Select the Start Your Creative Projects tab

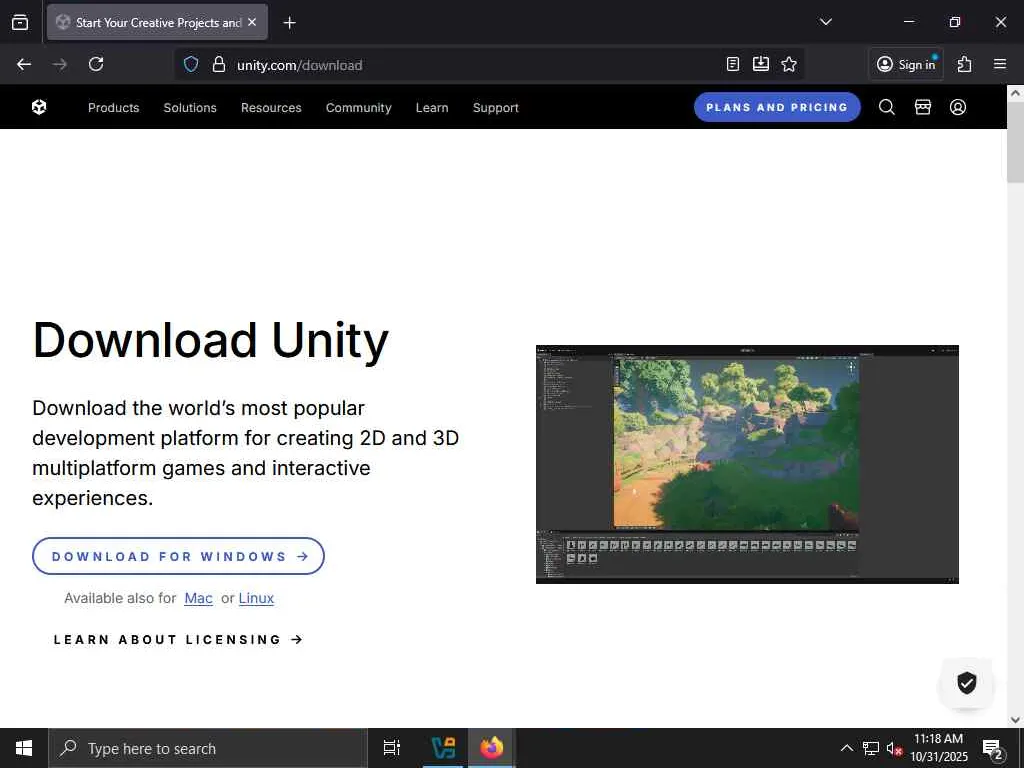click(157, 22)
